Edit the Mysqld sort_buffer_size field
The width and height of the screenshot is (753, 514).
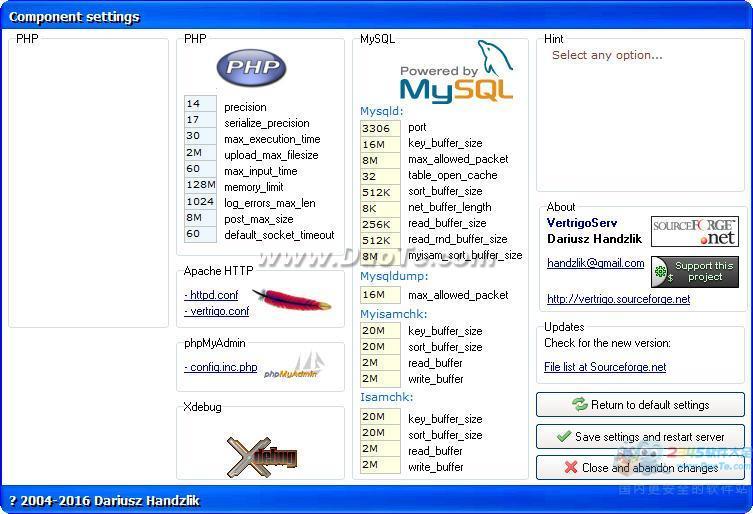click(380, 192)
